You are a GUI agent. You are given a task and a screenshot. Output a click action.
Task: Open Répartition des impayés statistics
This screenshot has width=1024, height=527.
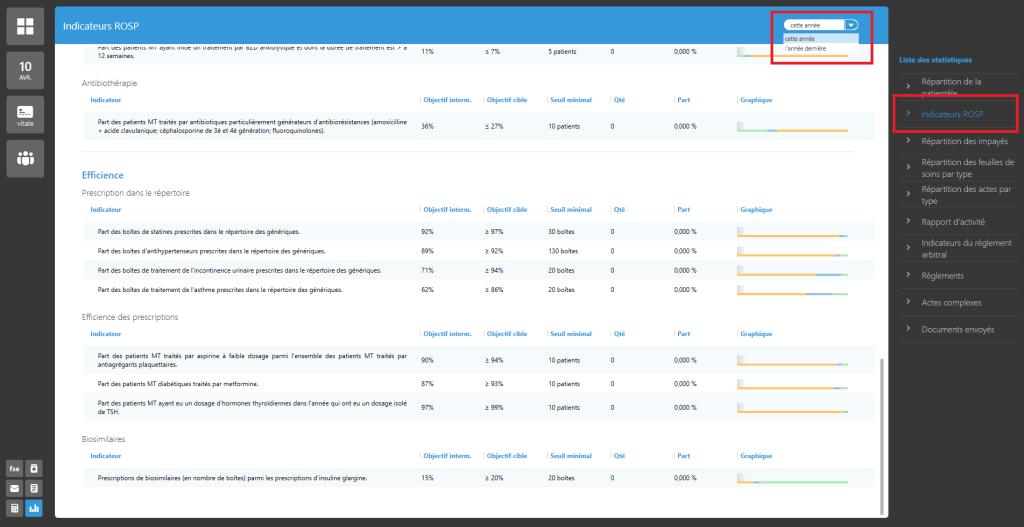[x=964, y=141]
